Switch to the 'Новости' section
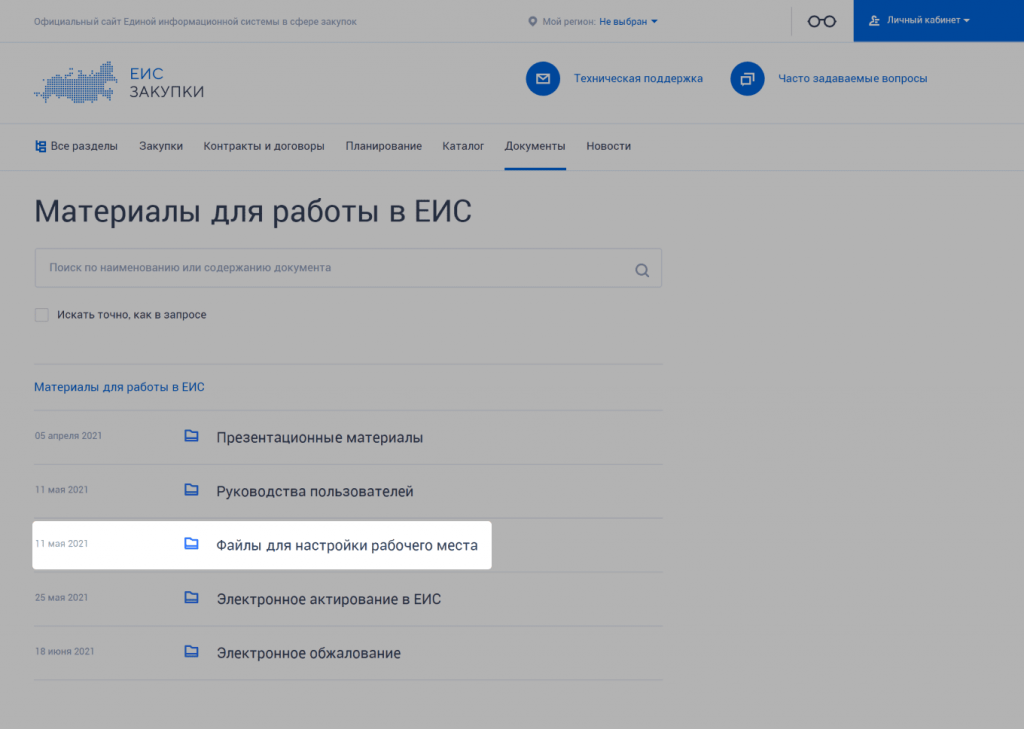The height and width of the screenshot is (729, 1024). click(x=608, y=146)
